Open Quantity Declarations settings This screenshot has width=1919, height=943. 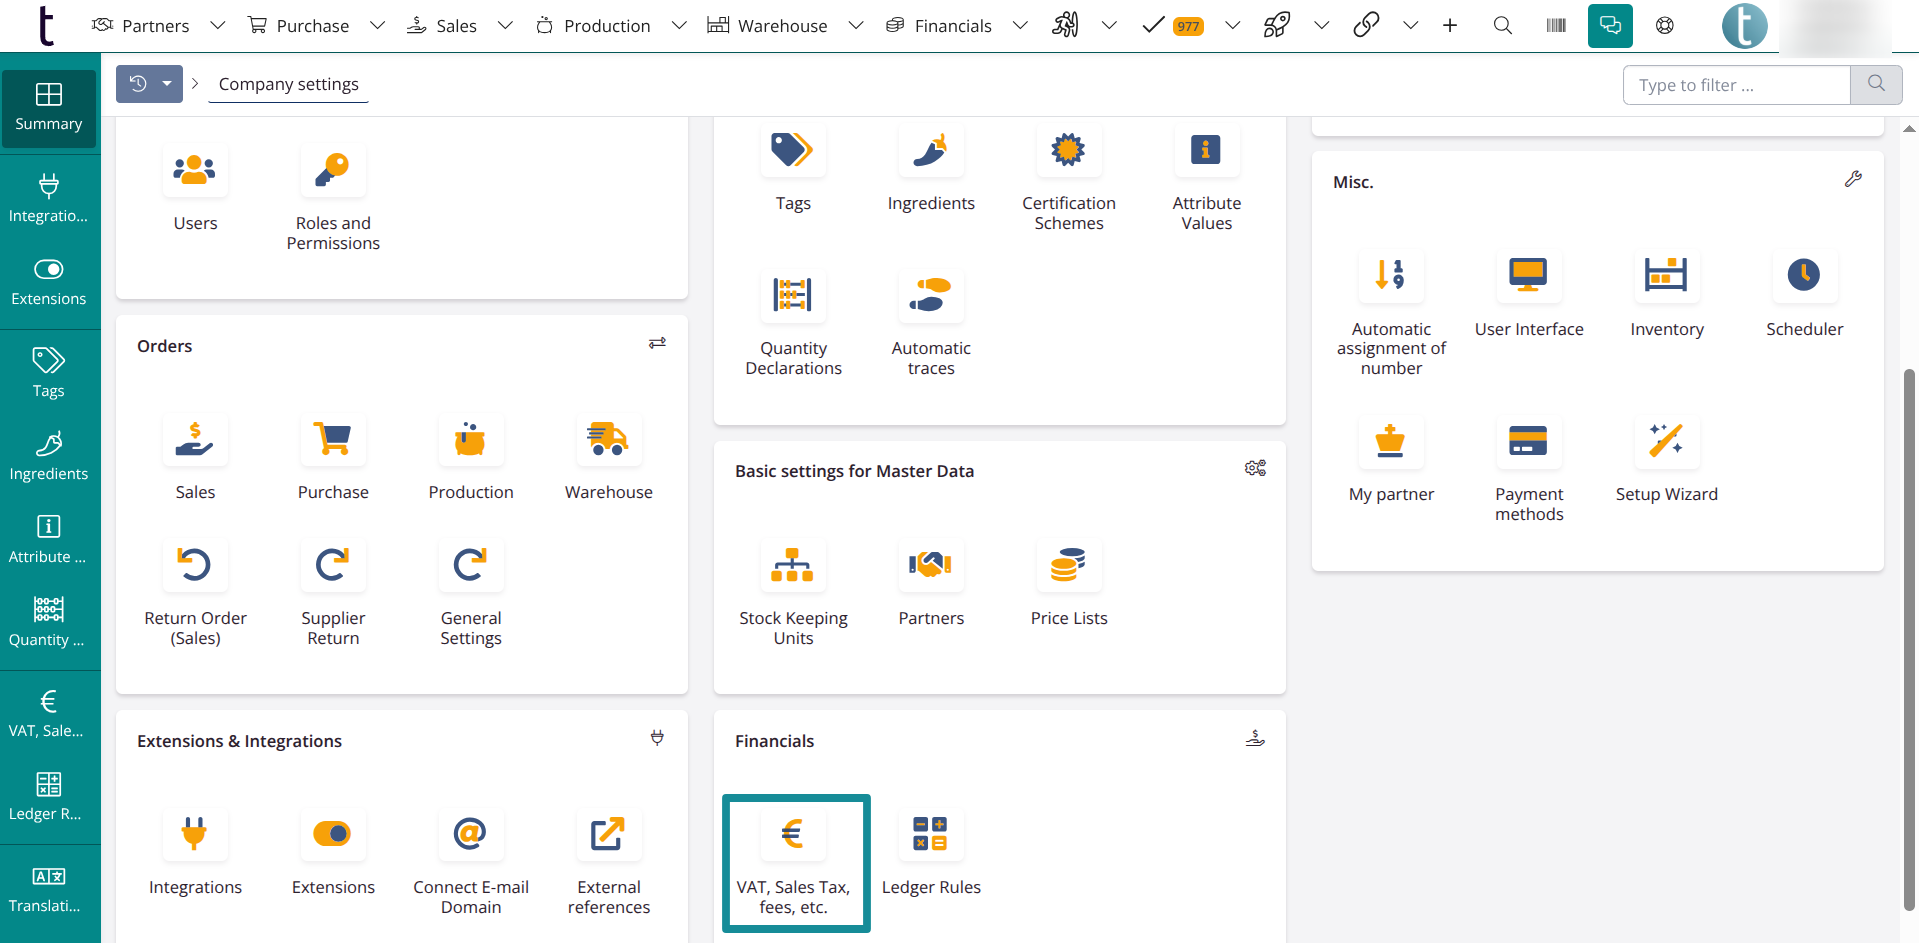point(792,296)
